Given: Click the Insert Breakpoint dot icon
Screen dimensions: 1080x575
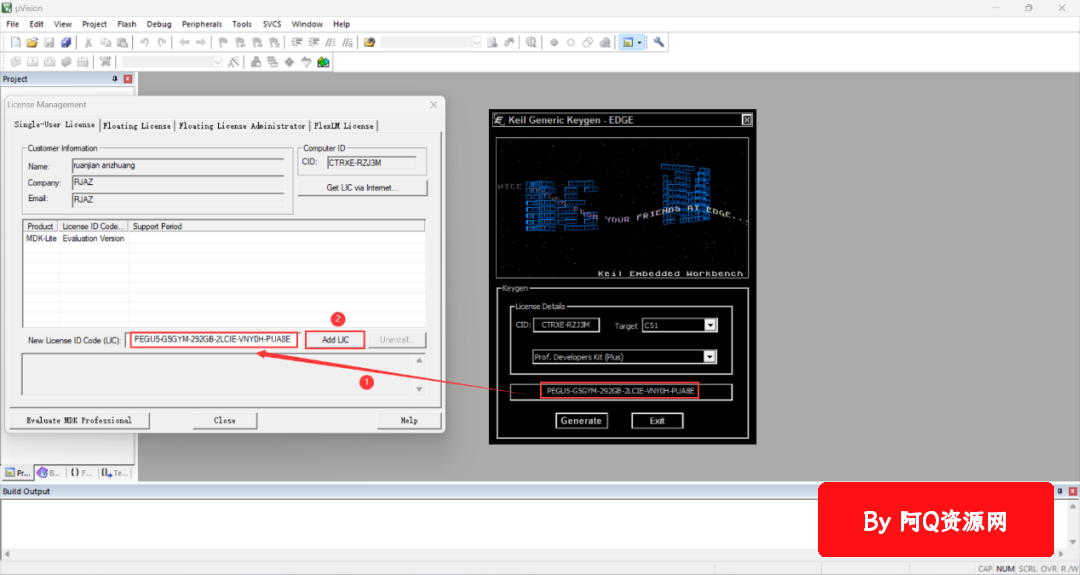Looking at the screenshot, I should pyautogui.click(x=554, y=43).
